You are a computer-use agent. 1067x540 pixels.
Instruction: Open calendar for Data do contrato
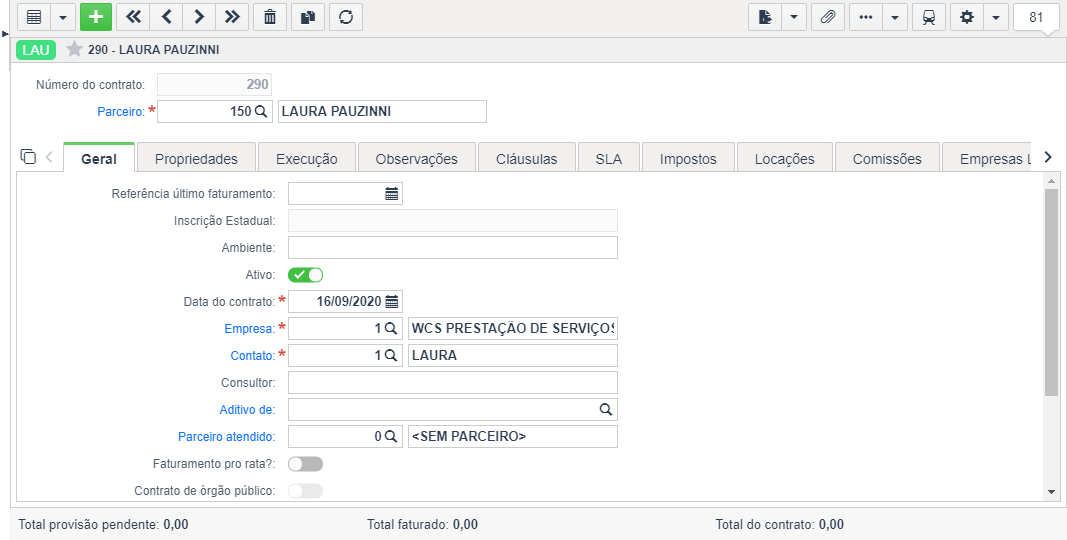[x=392, y=301]
